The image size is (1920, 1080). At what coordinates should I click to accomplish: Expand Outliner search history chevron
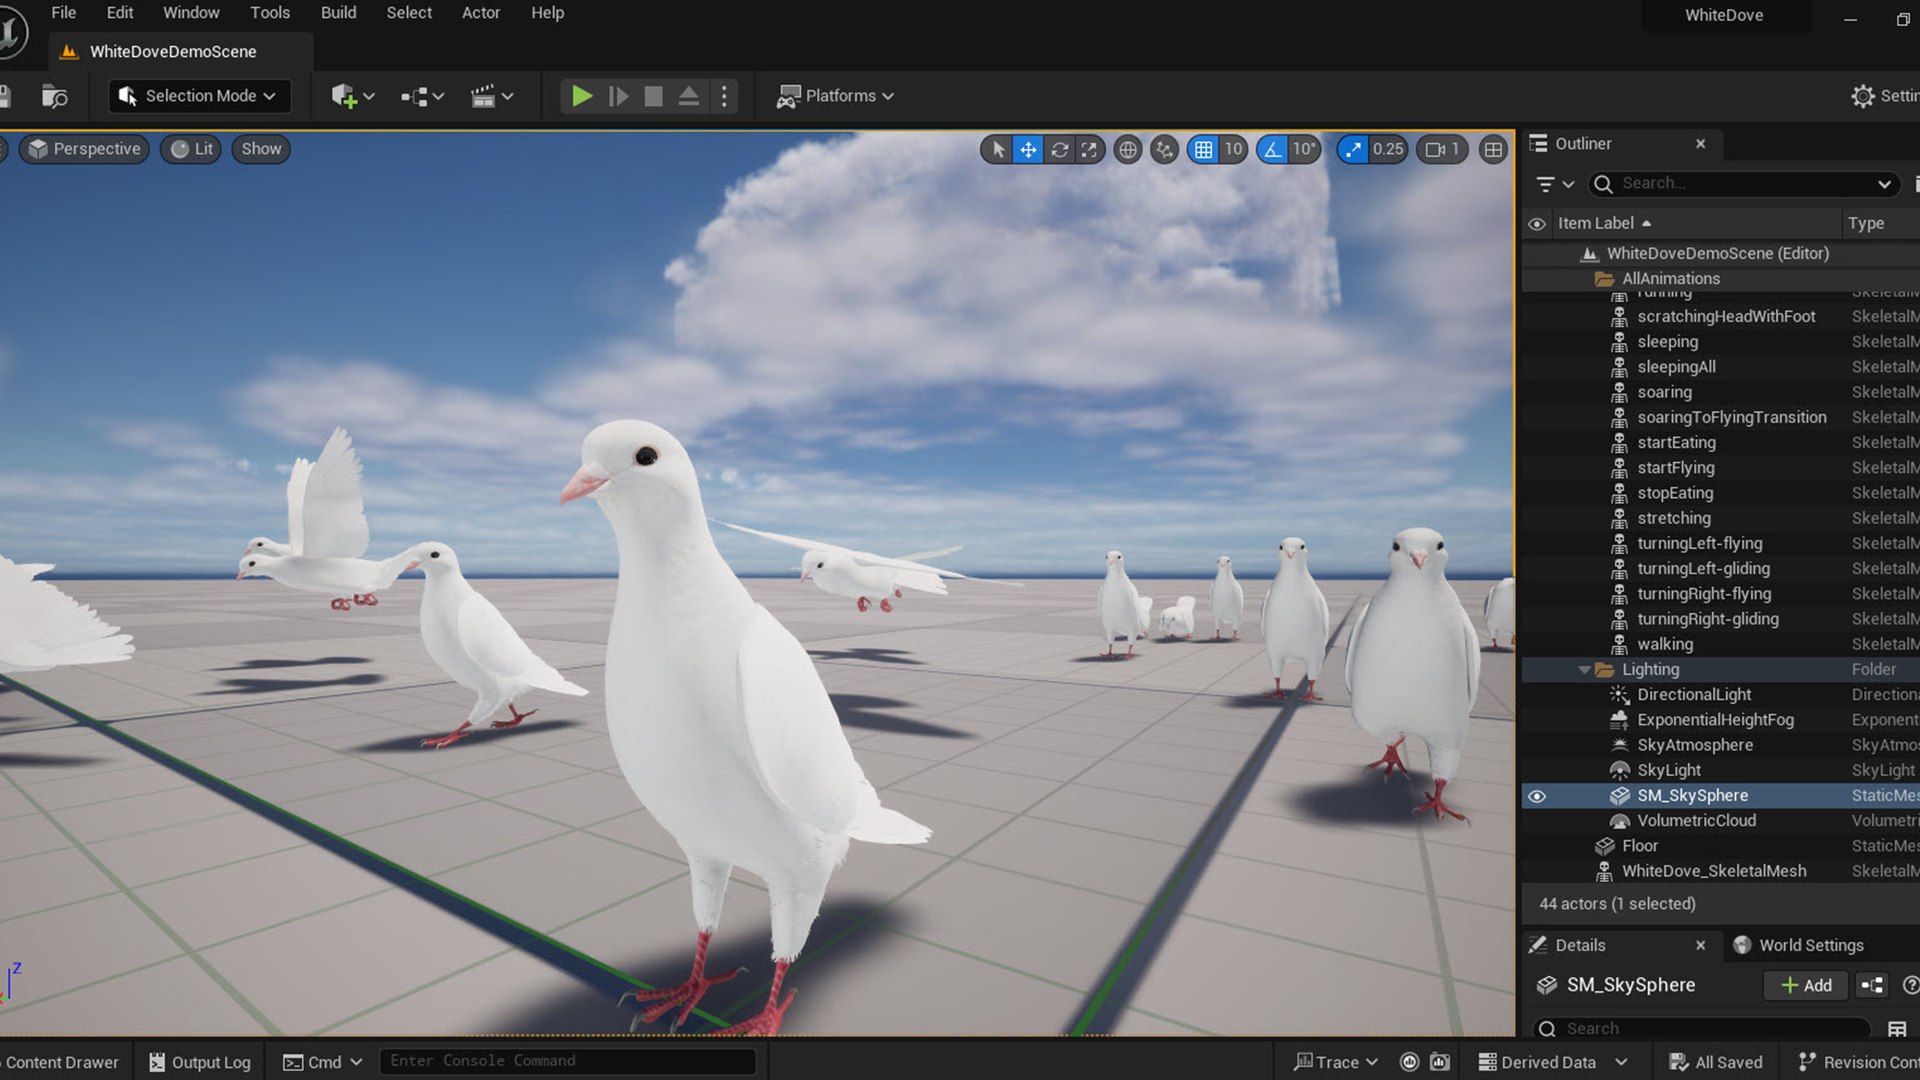click(1884, 184)
